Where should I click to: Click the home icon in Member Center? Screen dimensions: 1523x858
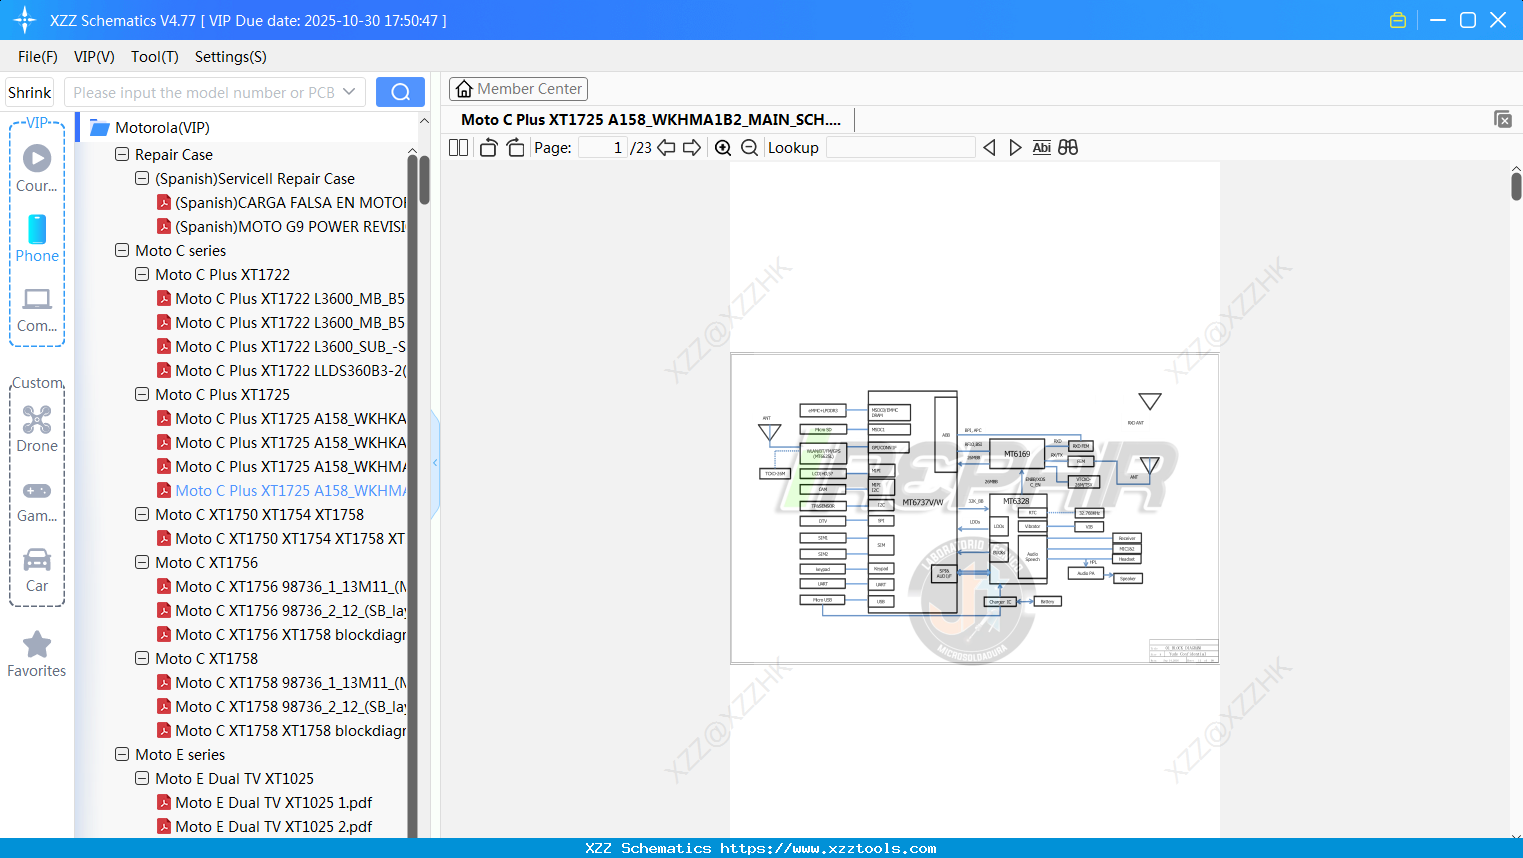pyautogui.click(x=464, y=89)
